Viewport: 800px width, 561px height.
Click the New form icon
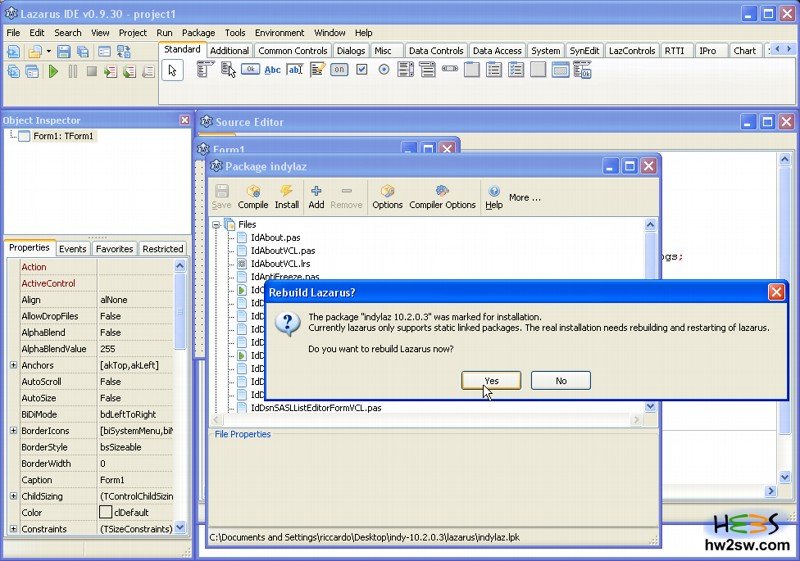(x=104, y=52)
